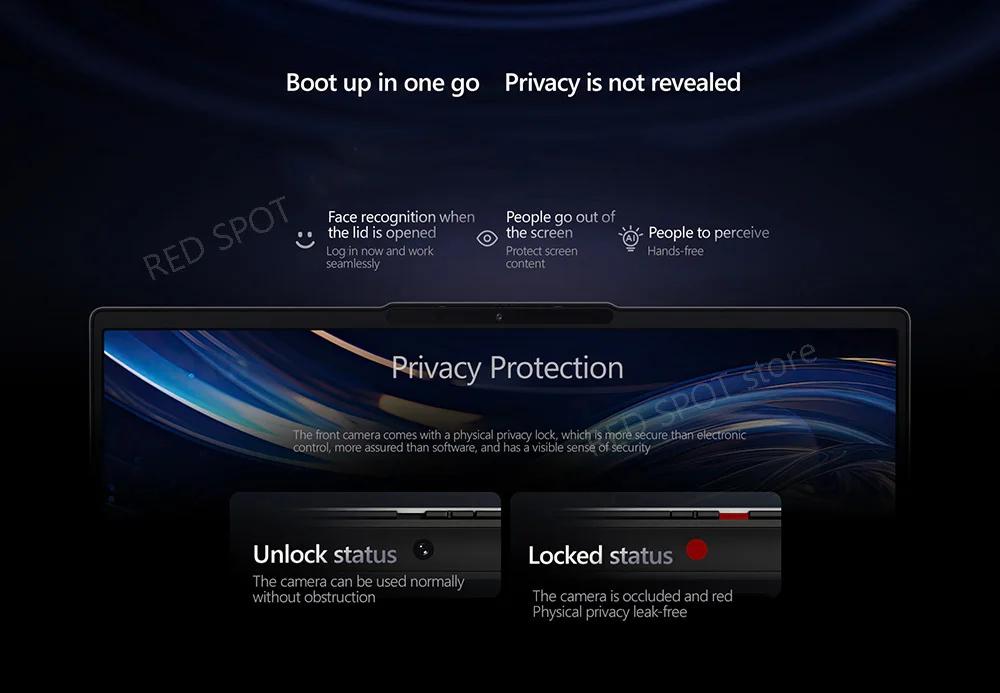1000x693 pixels.
Task: Click the red privacy shutter slider
Action: 733,515
